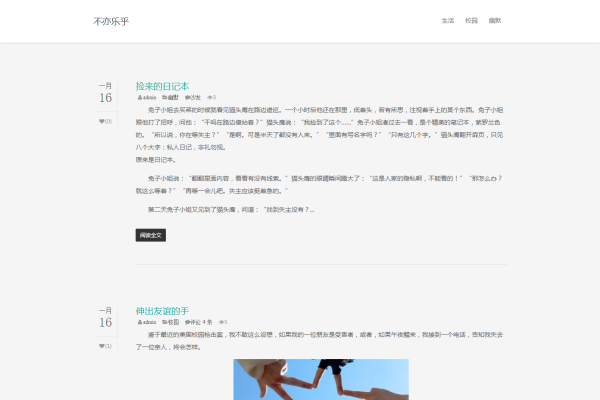Viewport: 600px width, 400px height.
Task: Click the 不亦乐乎 site title
Action: 111,20
